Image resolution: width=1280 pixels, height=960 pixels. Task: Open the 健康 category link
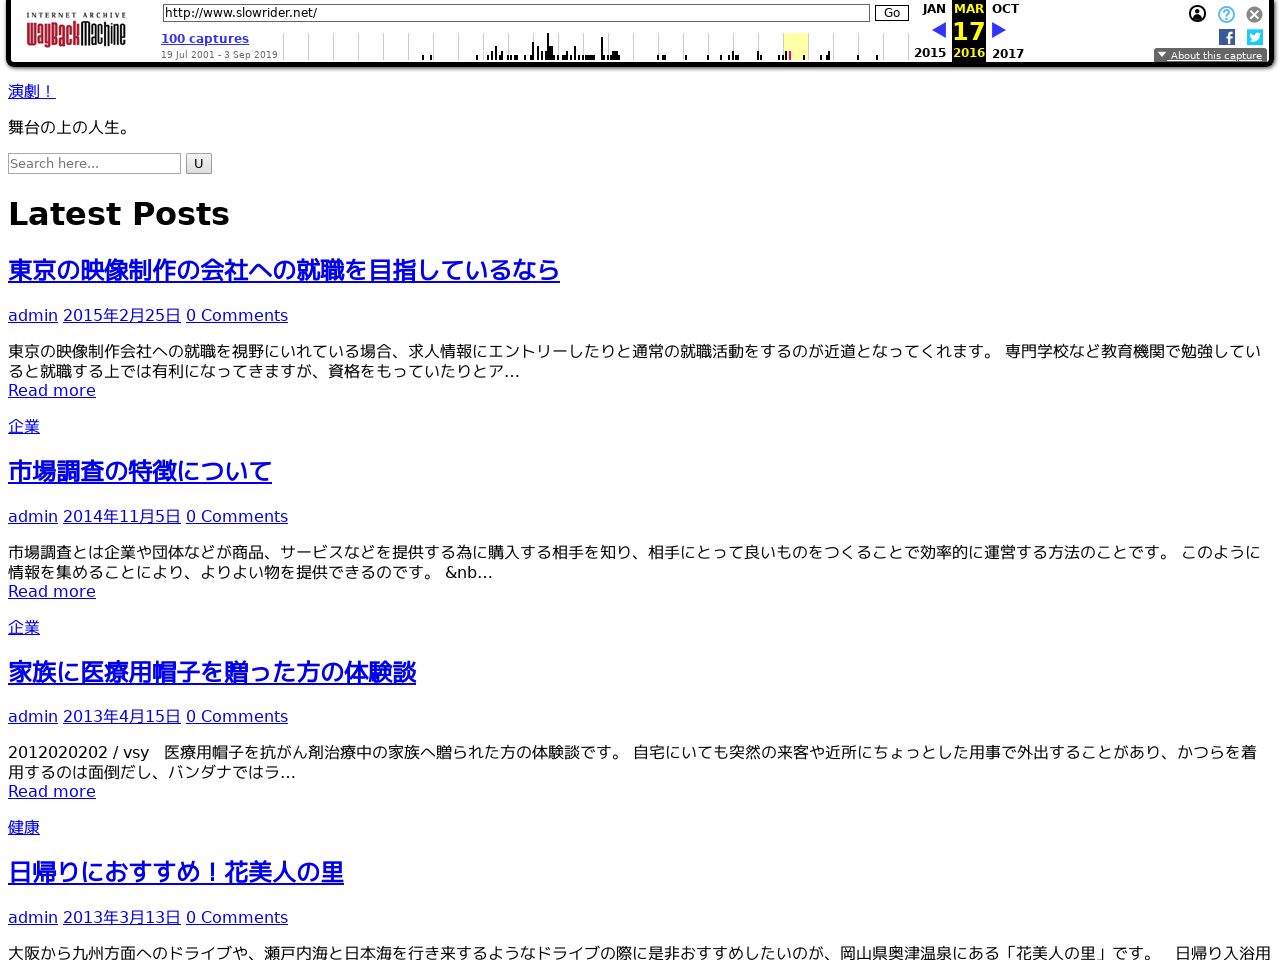(24, 827)
